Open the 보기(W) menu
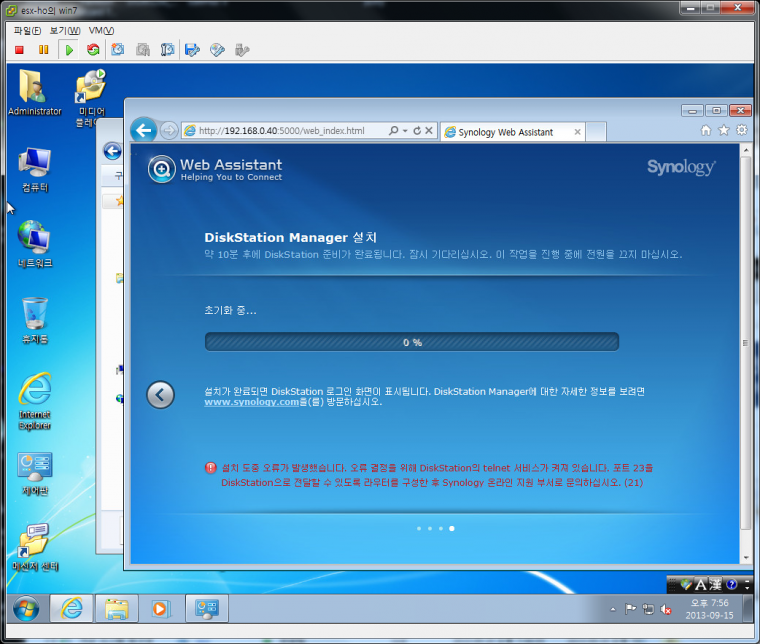Image resolution: width=760 pixels, height=644 pixels. (65, 31)
